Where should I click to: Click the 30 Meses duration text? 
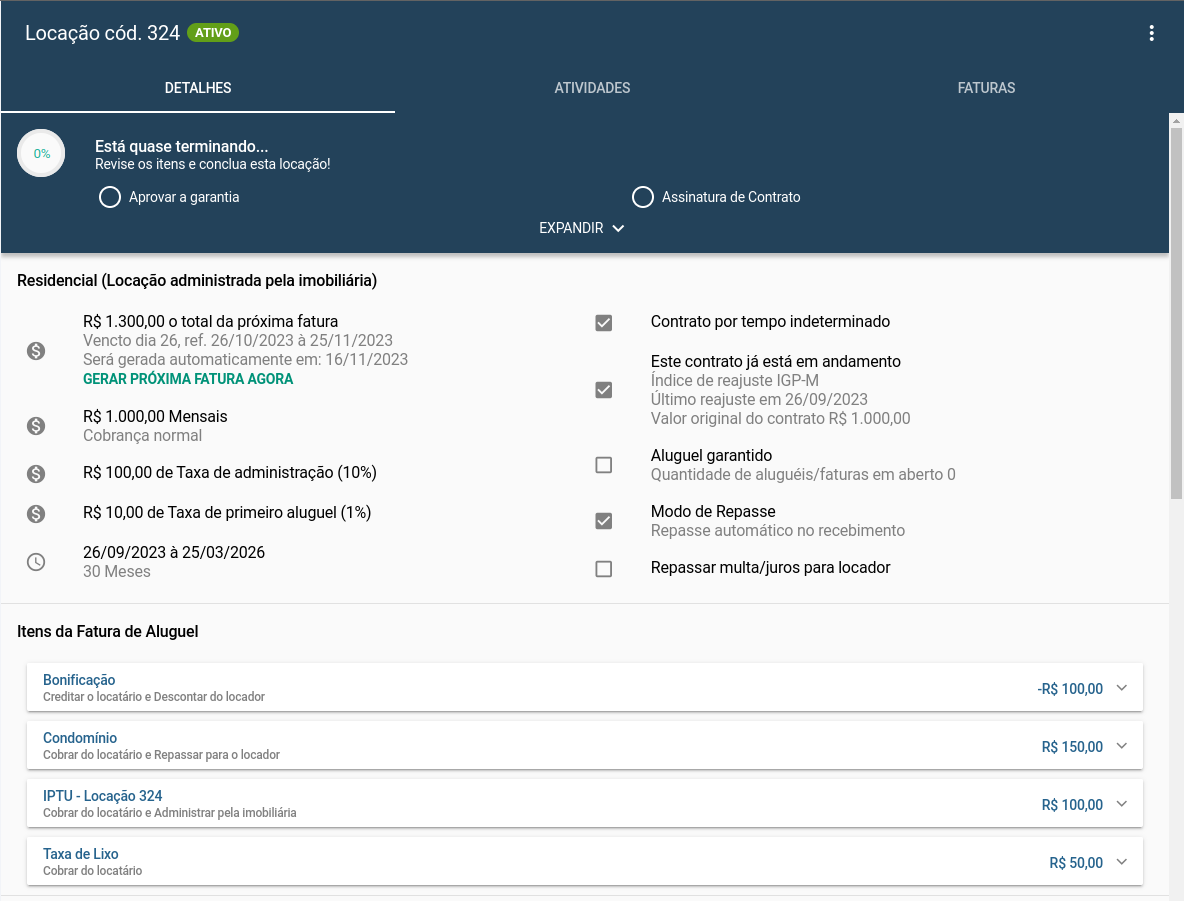click(117, 572)
